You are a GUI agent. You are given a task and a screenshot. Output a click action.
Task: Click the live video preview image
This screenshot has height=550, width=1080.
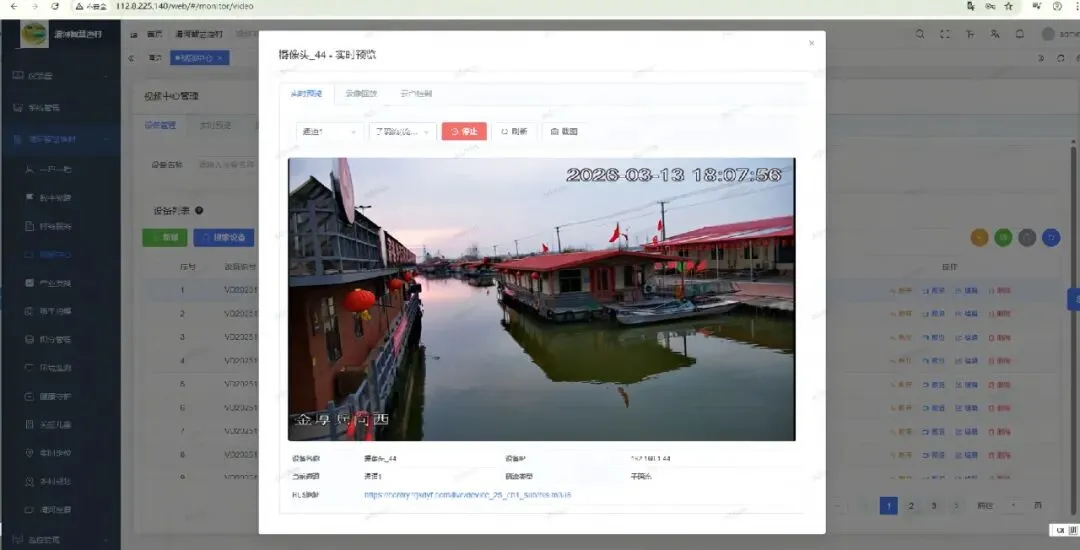[x=541, y=299]
